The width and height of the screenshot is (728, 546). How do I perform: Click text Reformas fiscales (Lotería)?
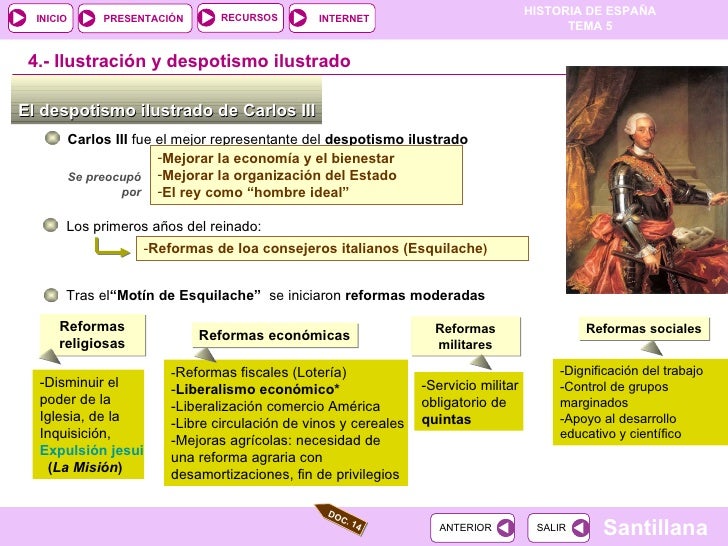(259, 372)
